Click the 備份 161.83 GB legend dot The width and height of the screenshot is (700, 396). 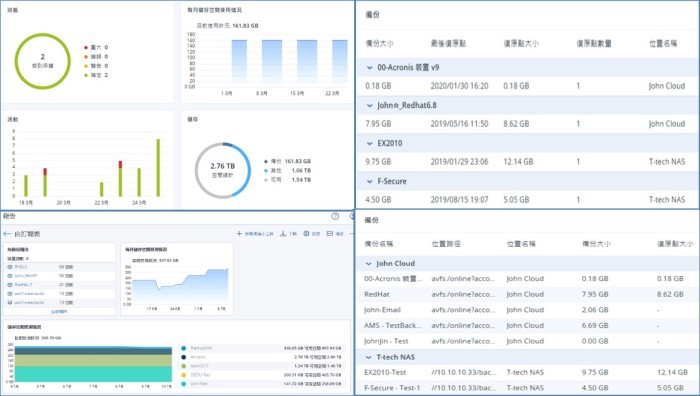(266, 162)
